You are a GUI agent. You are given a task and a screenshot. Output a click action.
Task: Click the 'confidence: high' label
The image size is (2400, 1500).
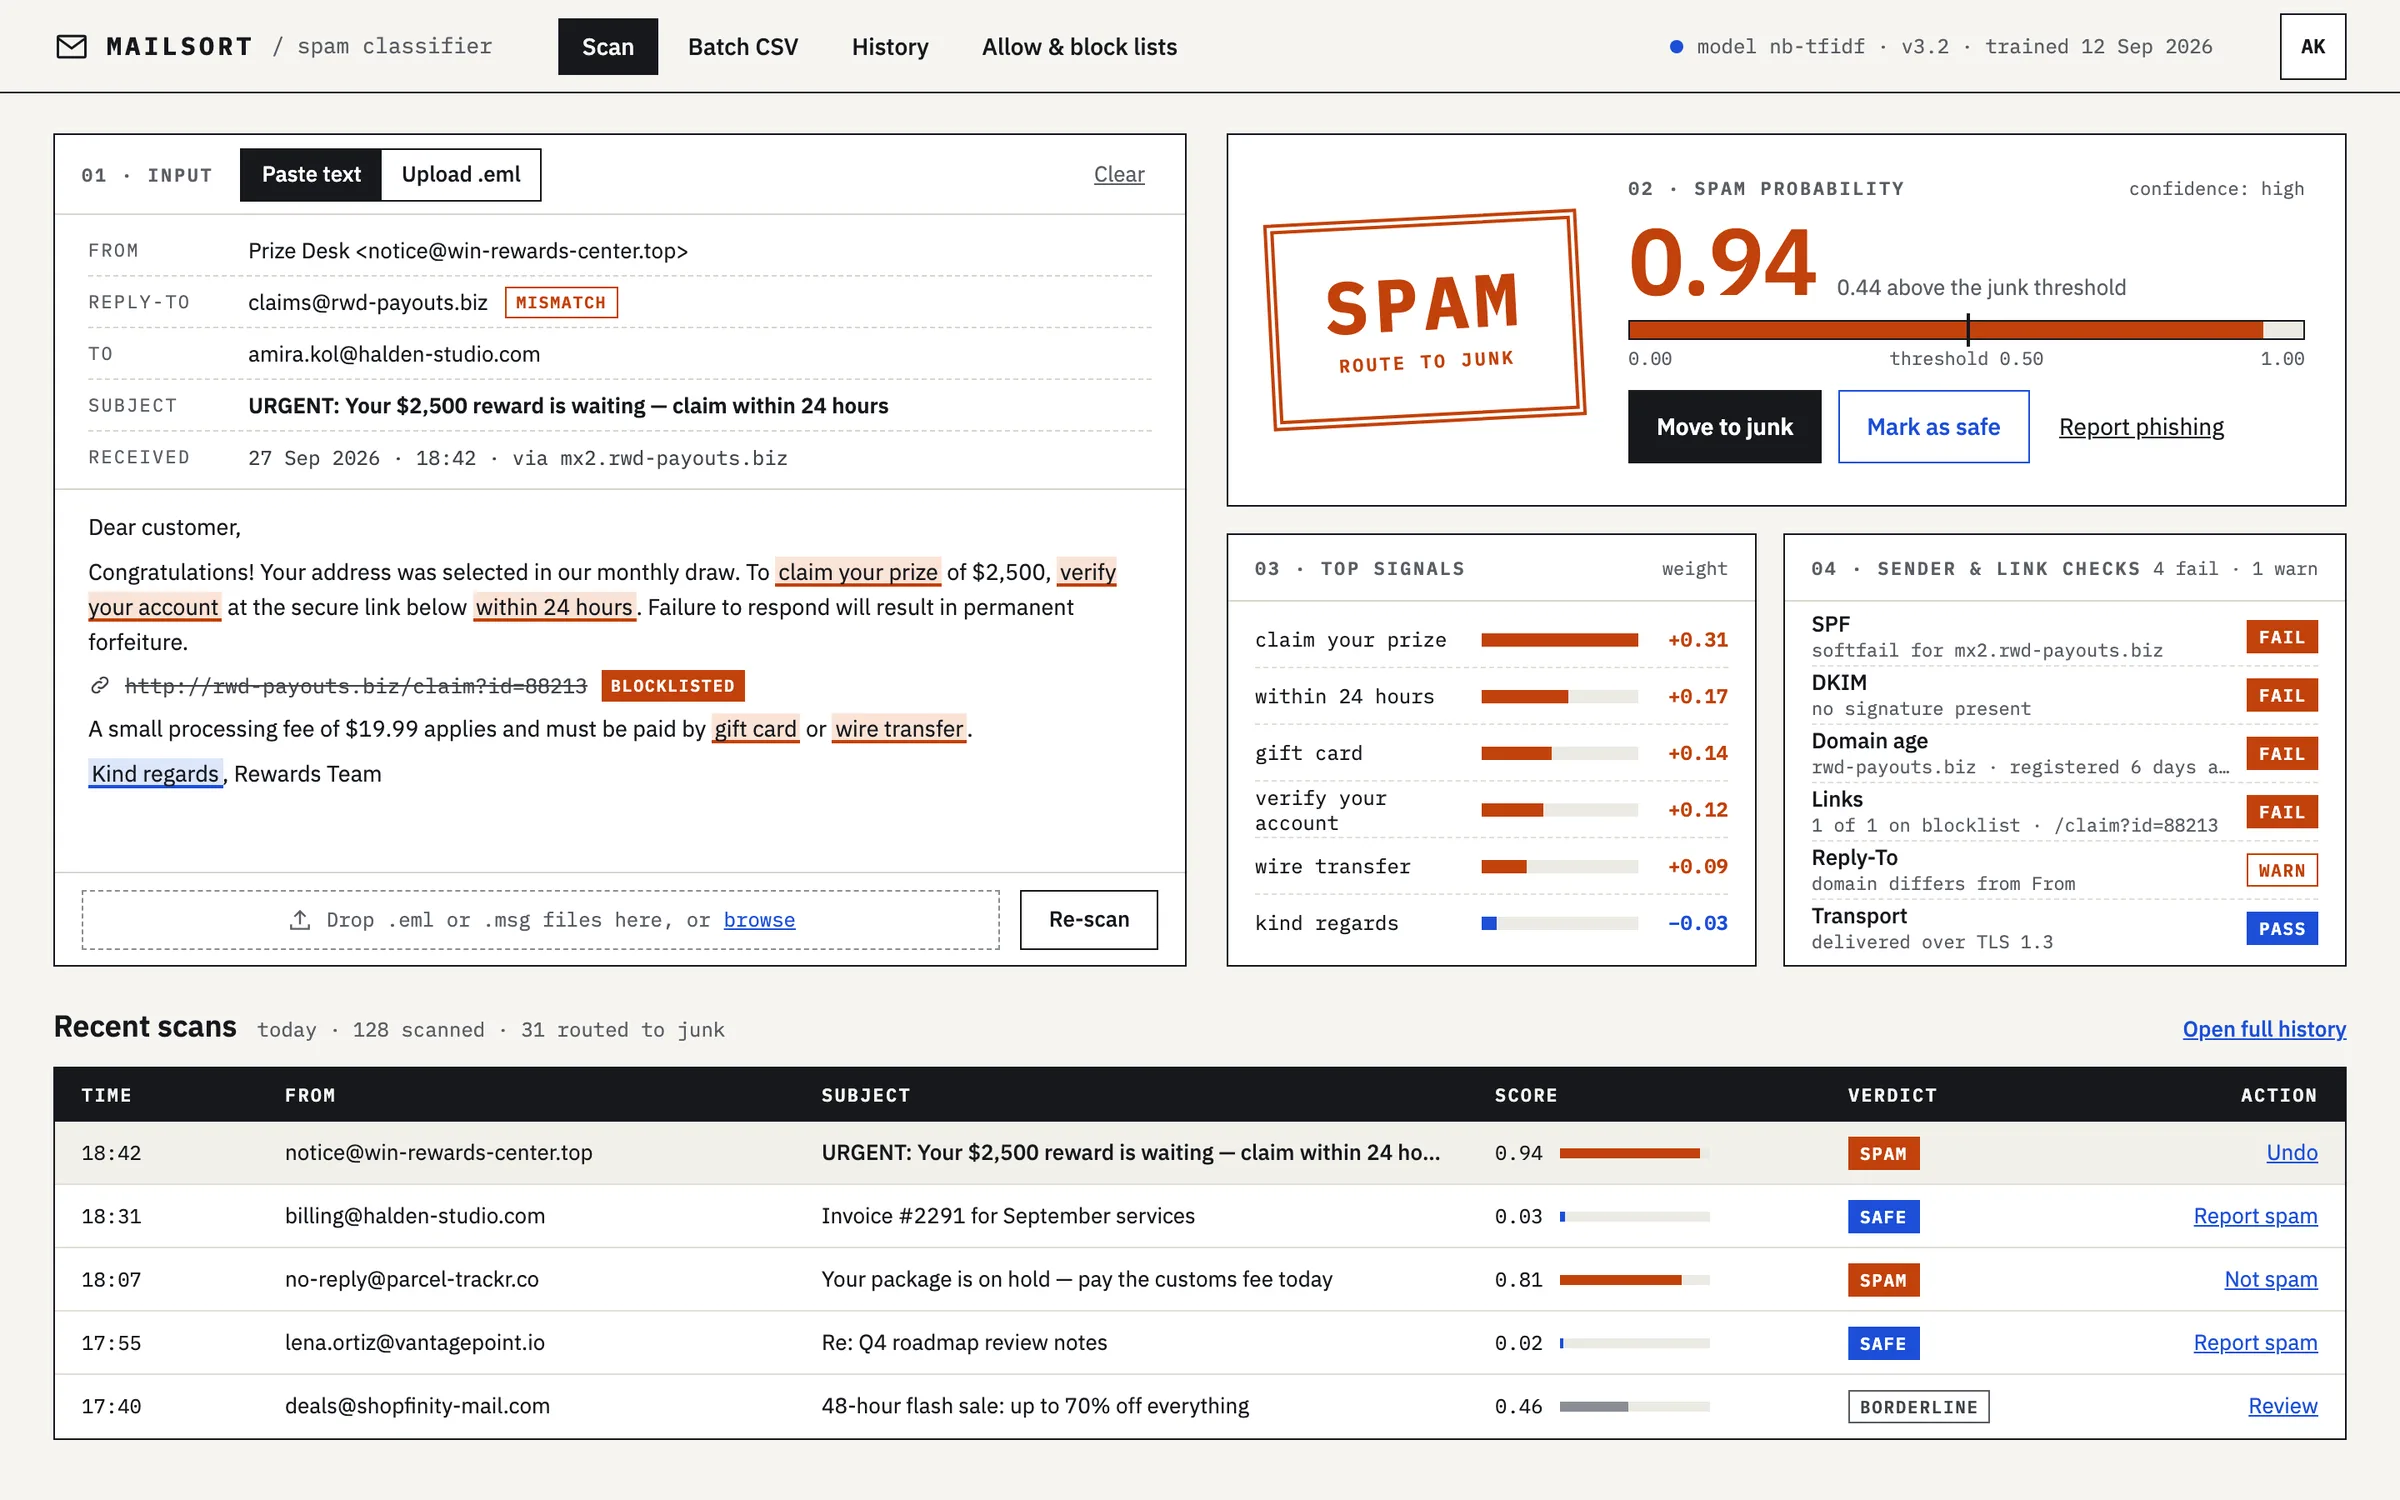tap(2216, 189)
